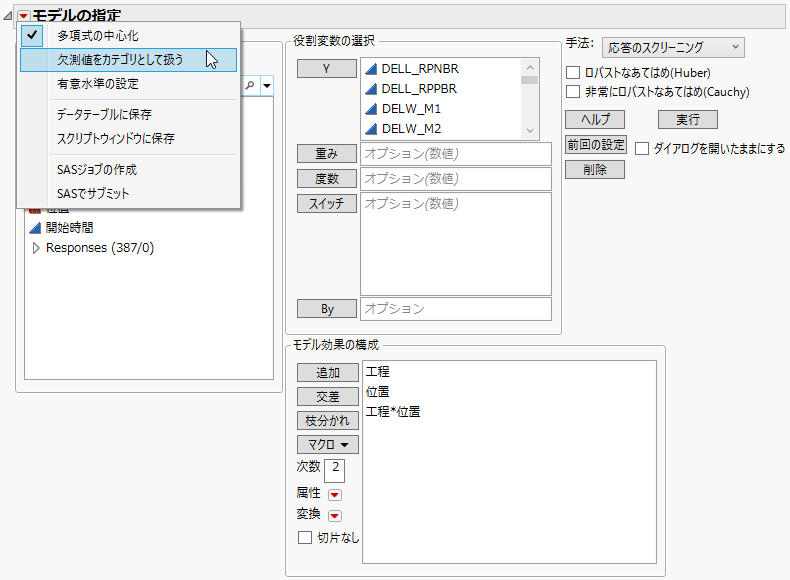Click the 追加 button
The image size is (790, 580).
point(327,373)
